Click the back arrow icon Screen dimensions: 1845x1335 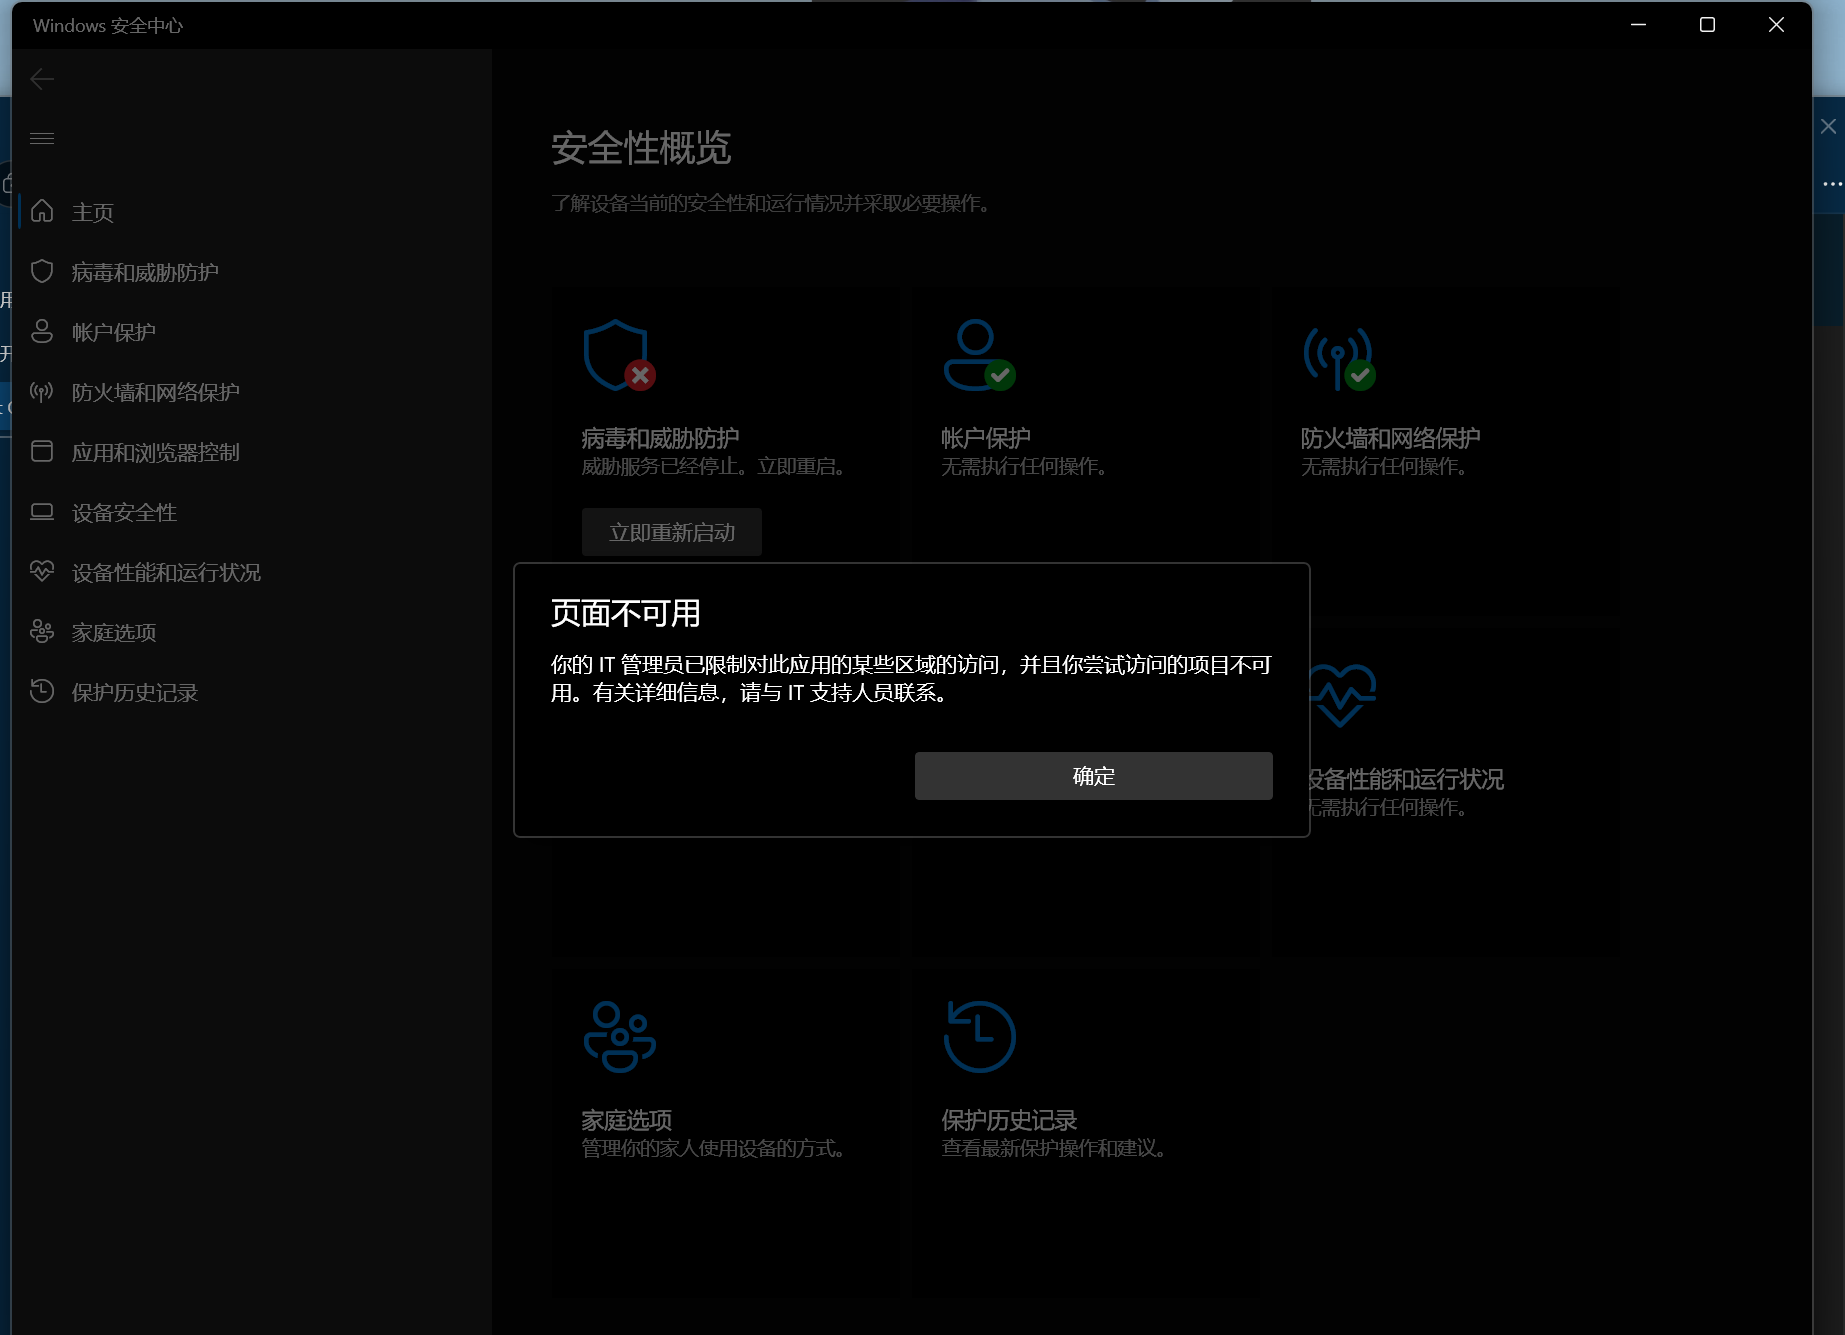(x=42, y=79)
